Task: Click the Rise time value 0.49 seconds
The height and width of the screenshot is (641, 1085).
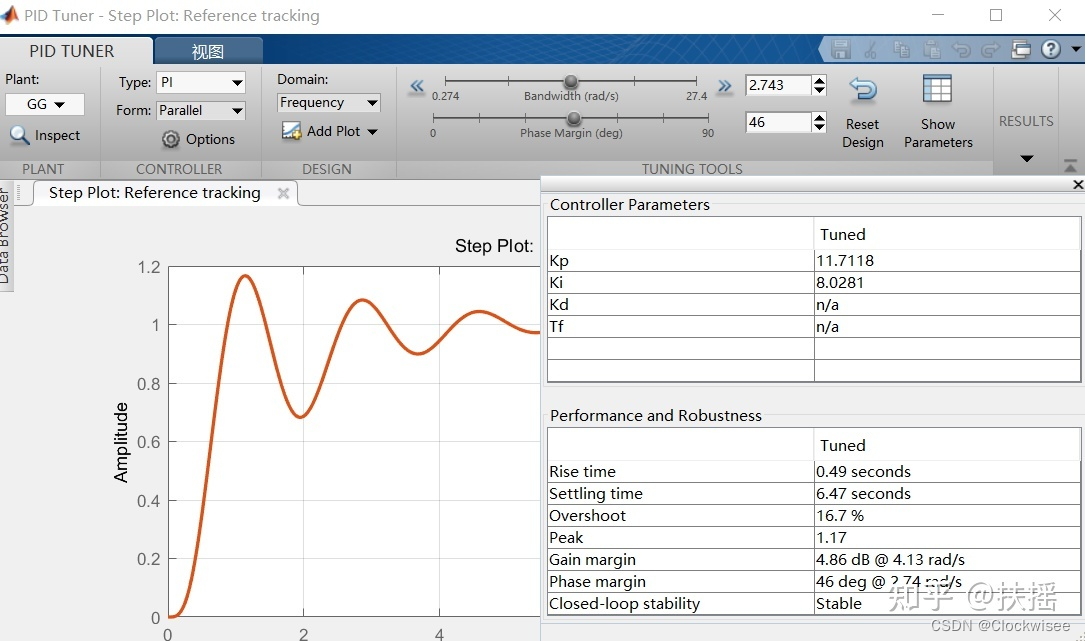Action: coord(947,471)
